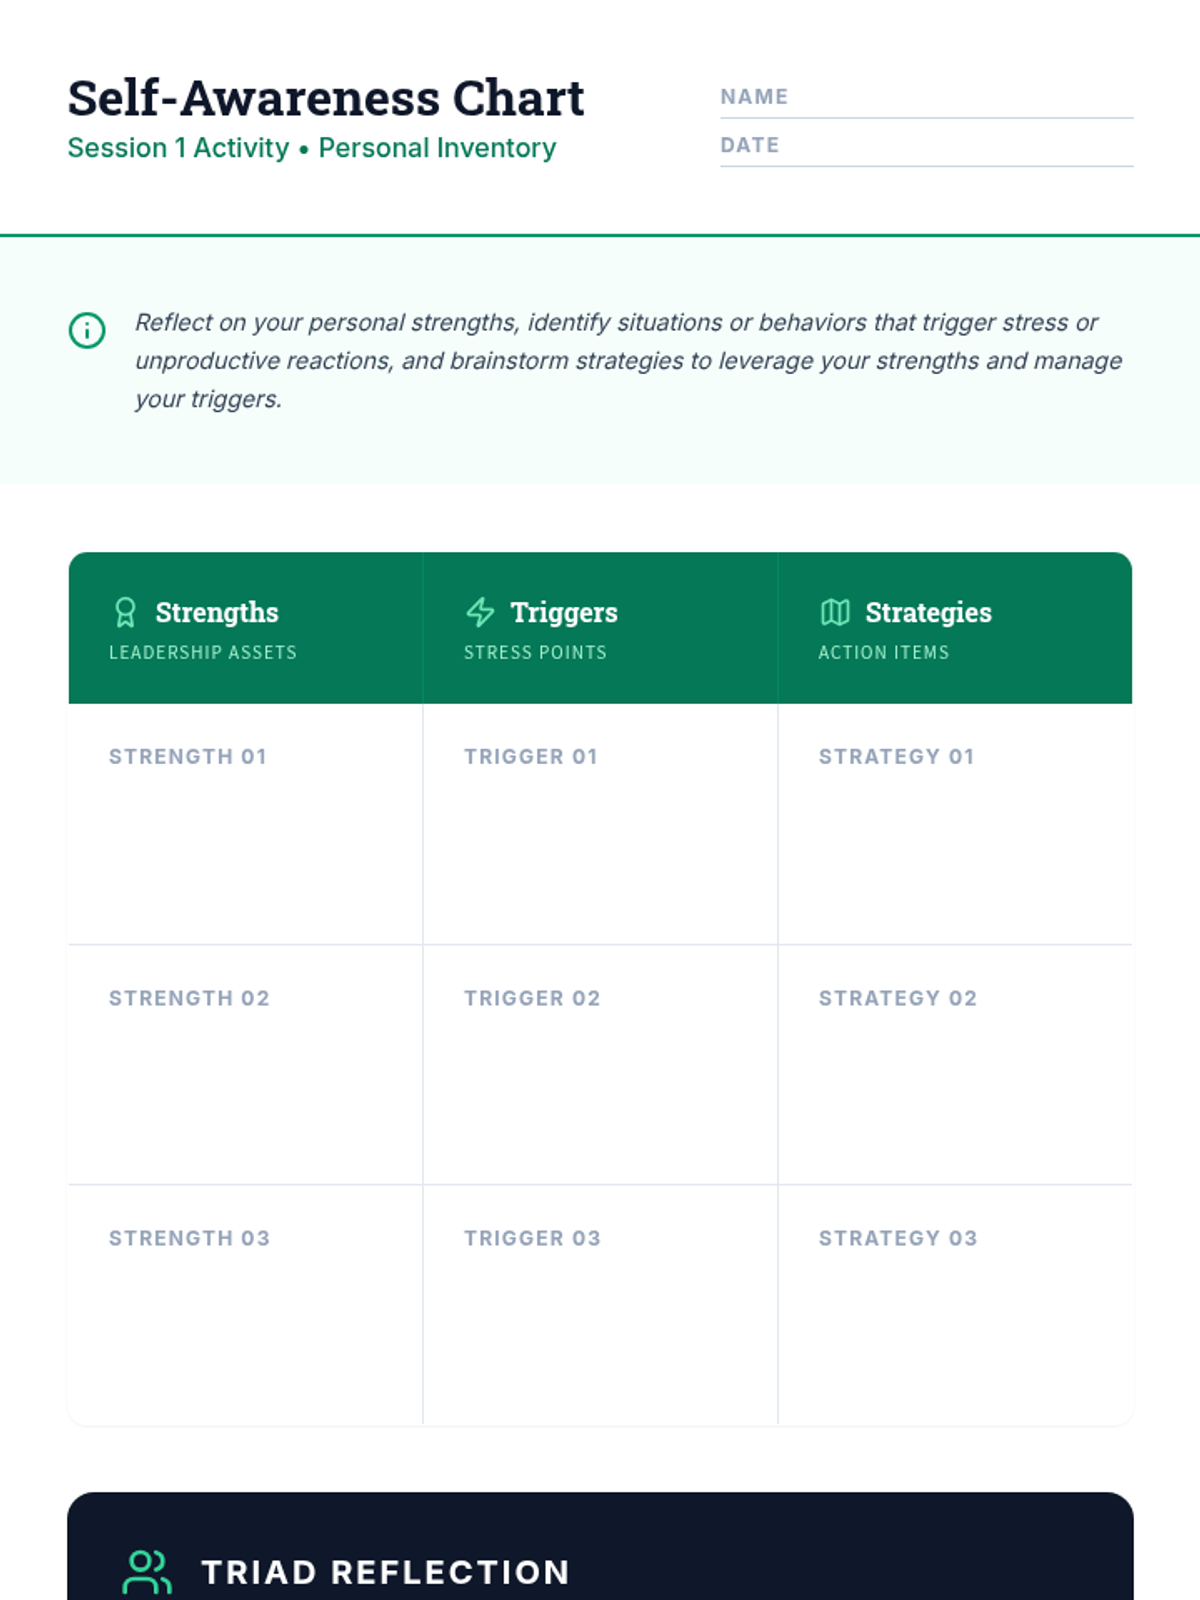The width and height of the screenshot is (1200, 1600).
Task: Click the Self-Awareness Chart title
Action: [x=326, y=98]
